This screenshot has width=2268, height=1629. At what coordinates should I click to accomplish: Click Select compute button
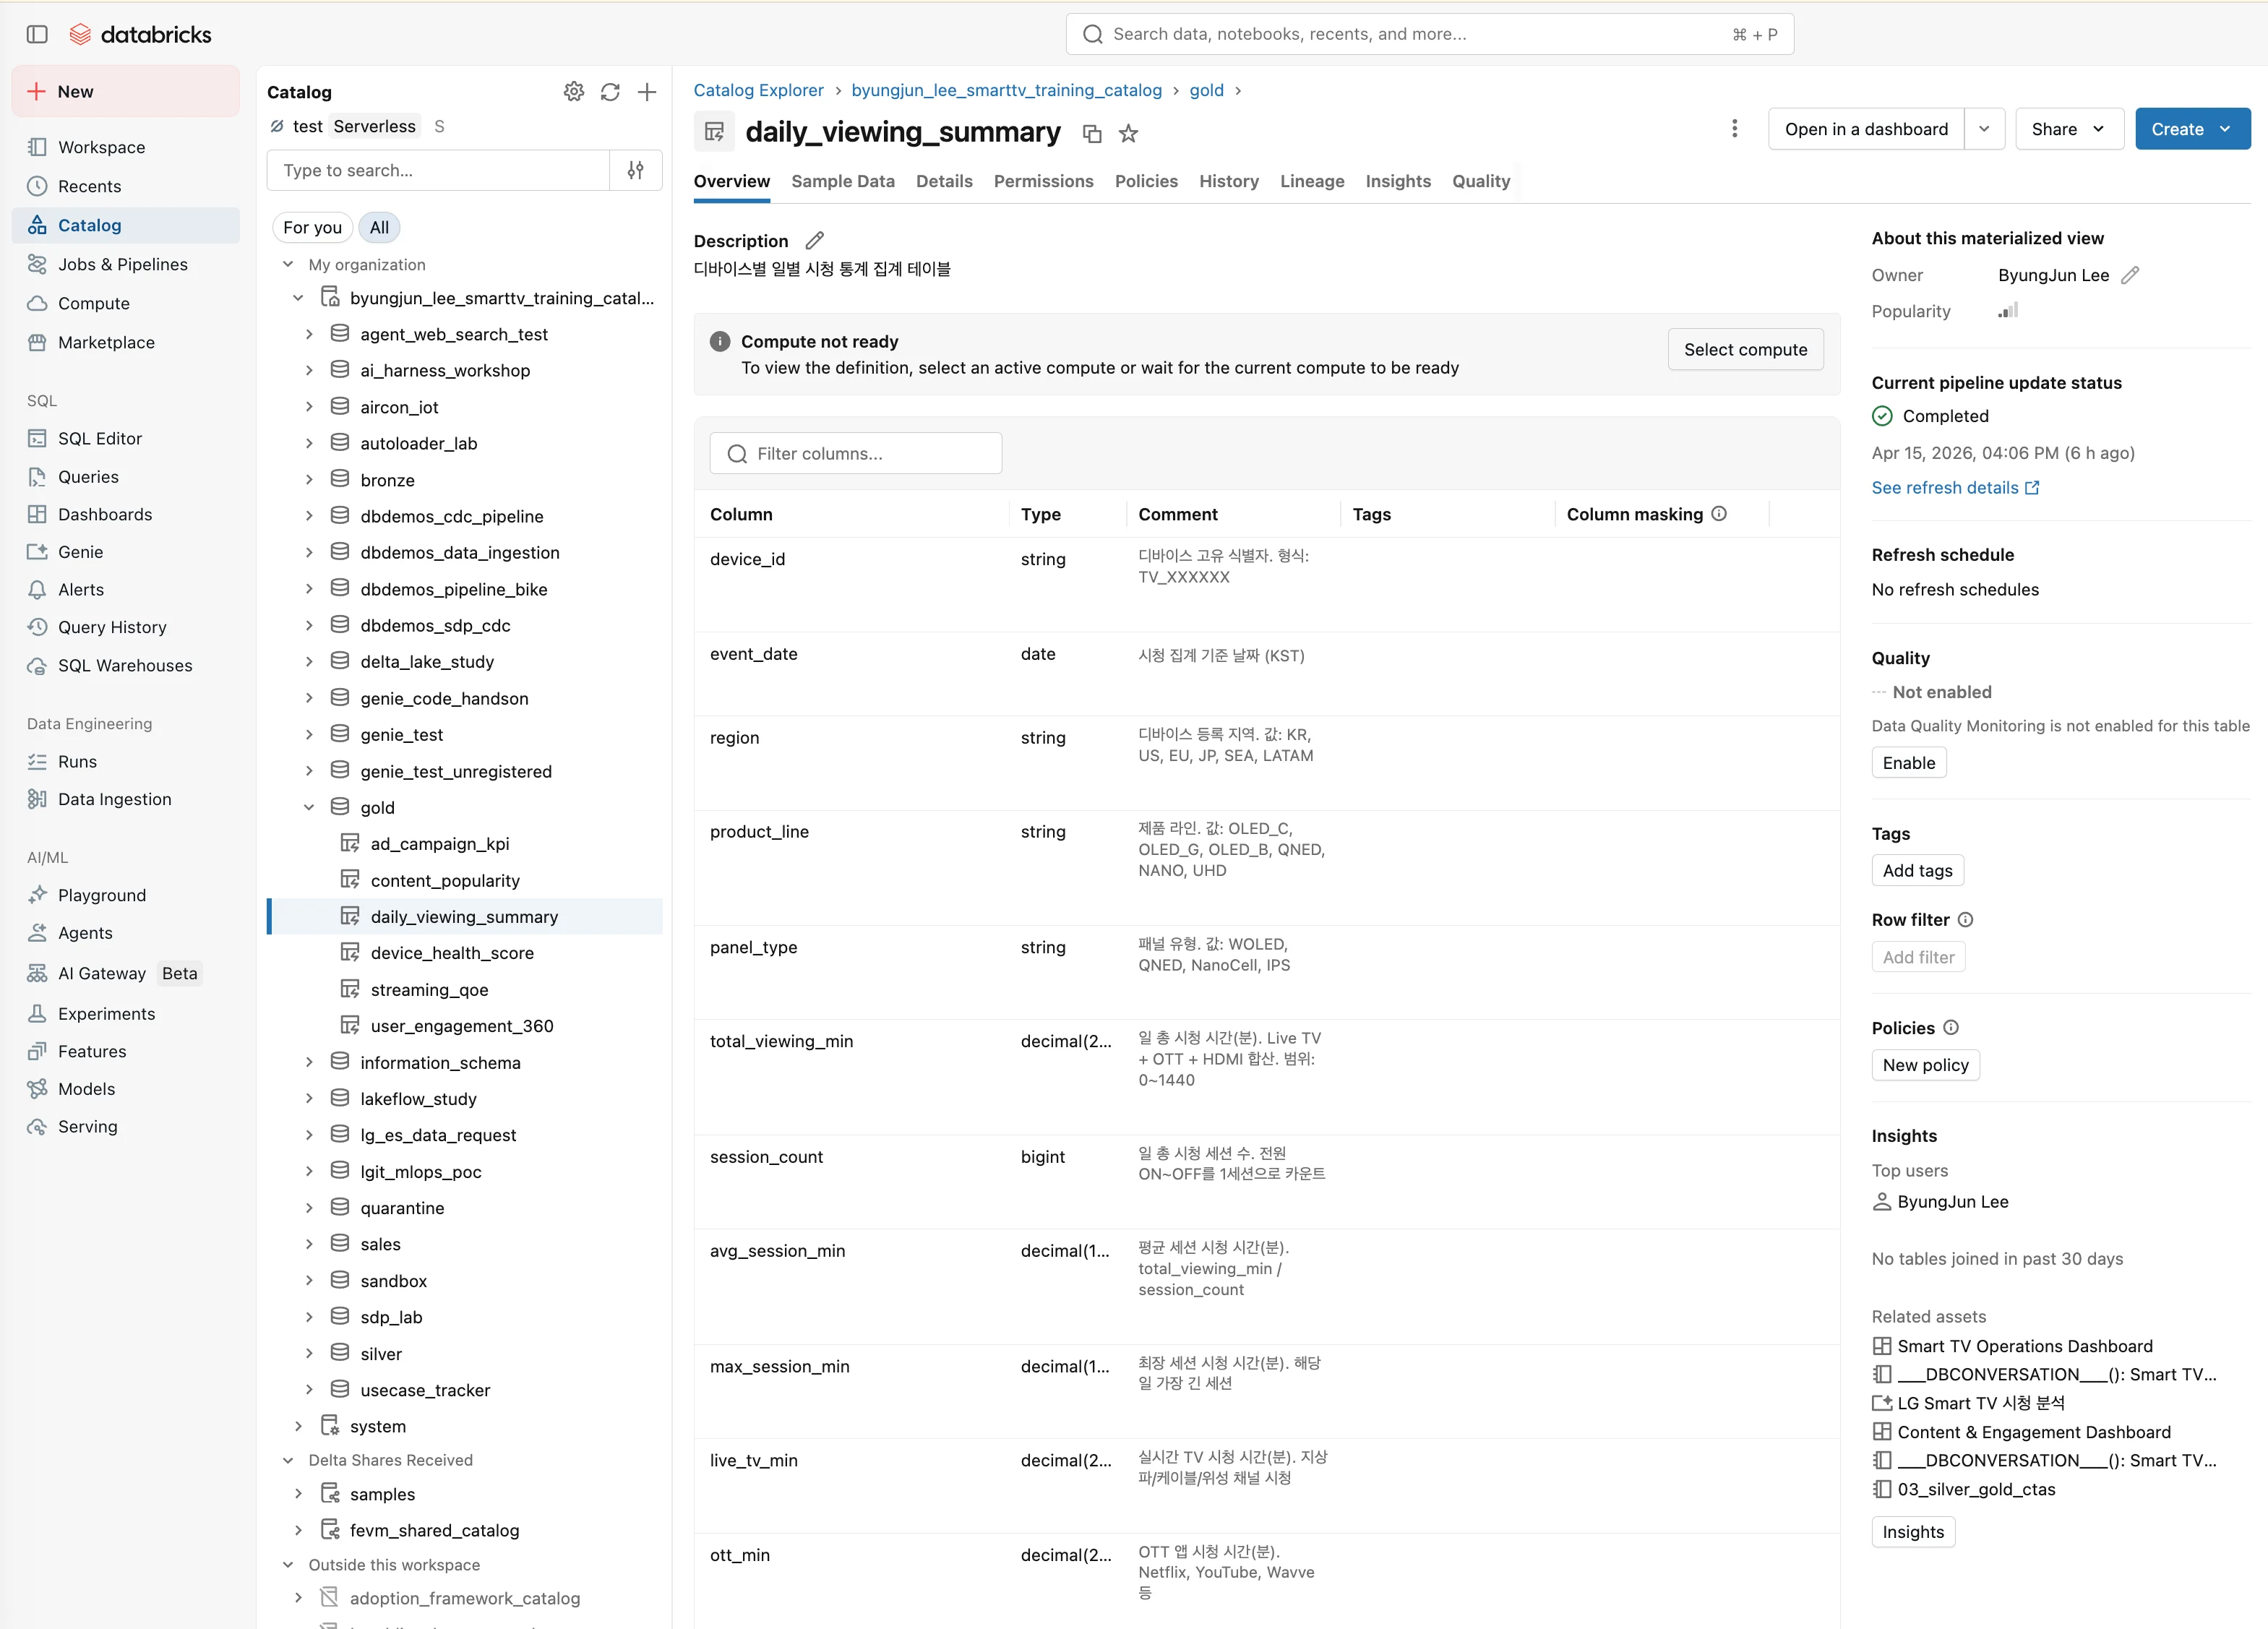pos(1745,349)
